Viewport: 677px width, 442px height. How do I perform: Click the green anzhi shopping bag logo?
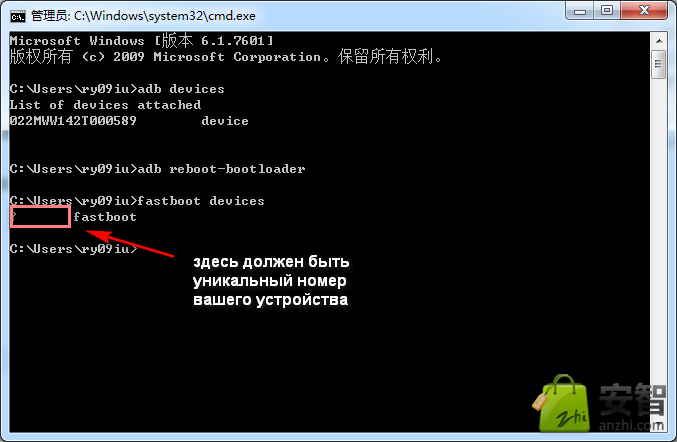(562, 404)
